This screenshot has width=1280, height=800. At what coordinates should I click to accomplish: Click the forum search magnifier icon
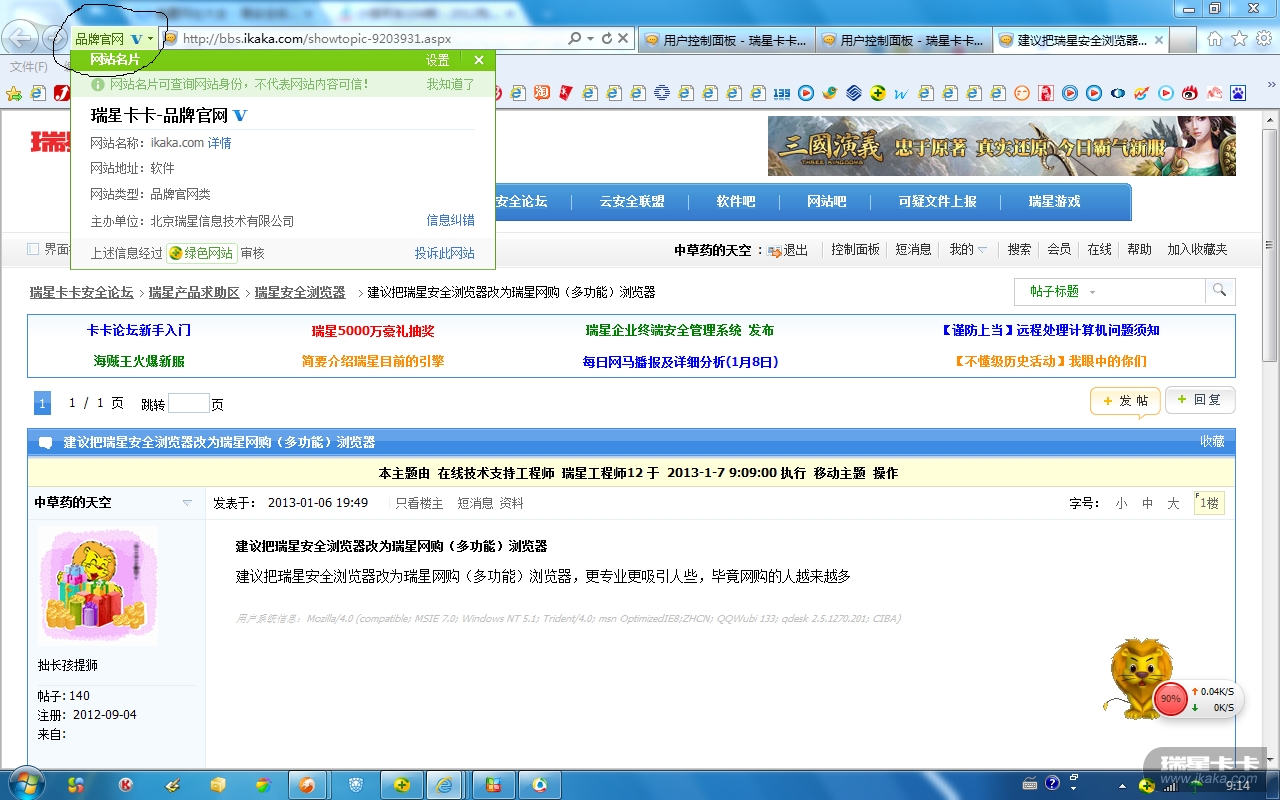(x=1219, y=291)
